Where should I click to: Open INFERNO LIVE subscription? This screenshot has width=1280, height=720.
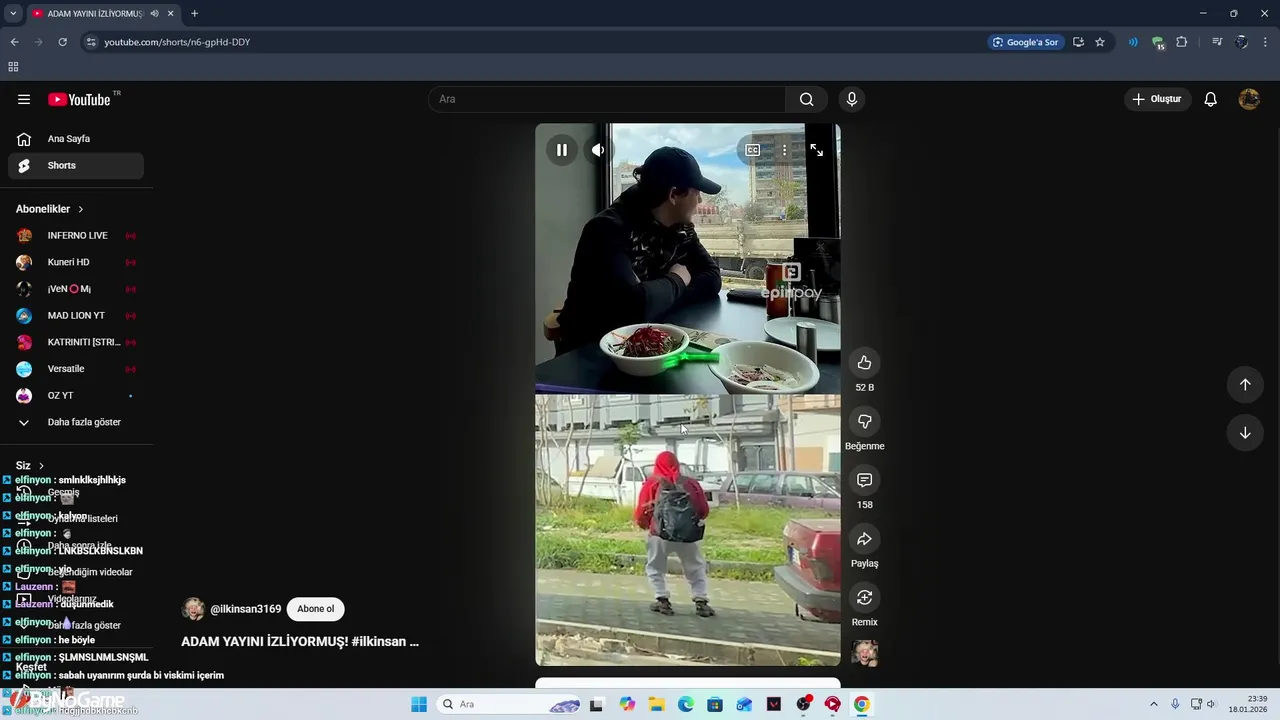click(76, 236)
